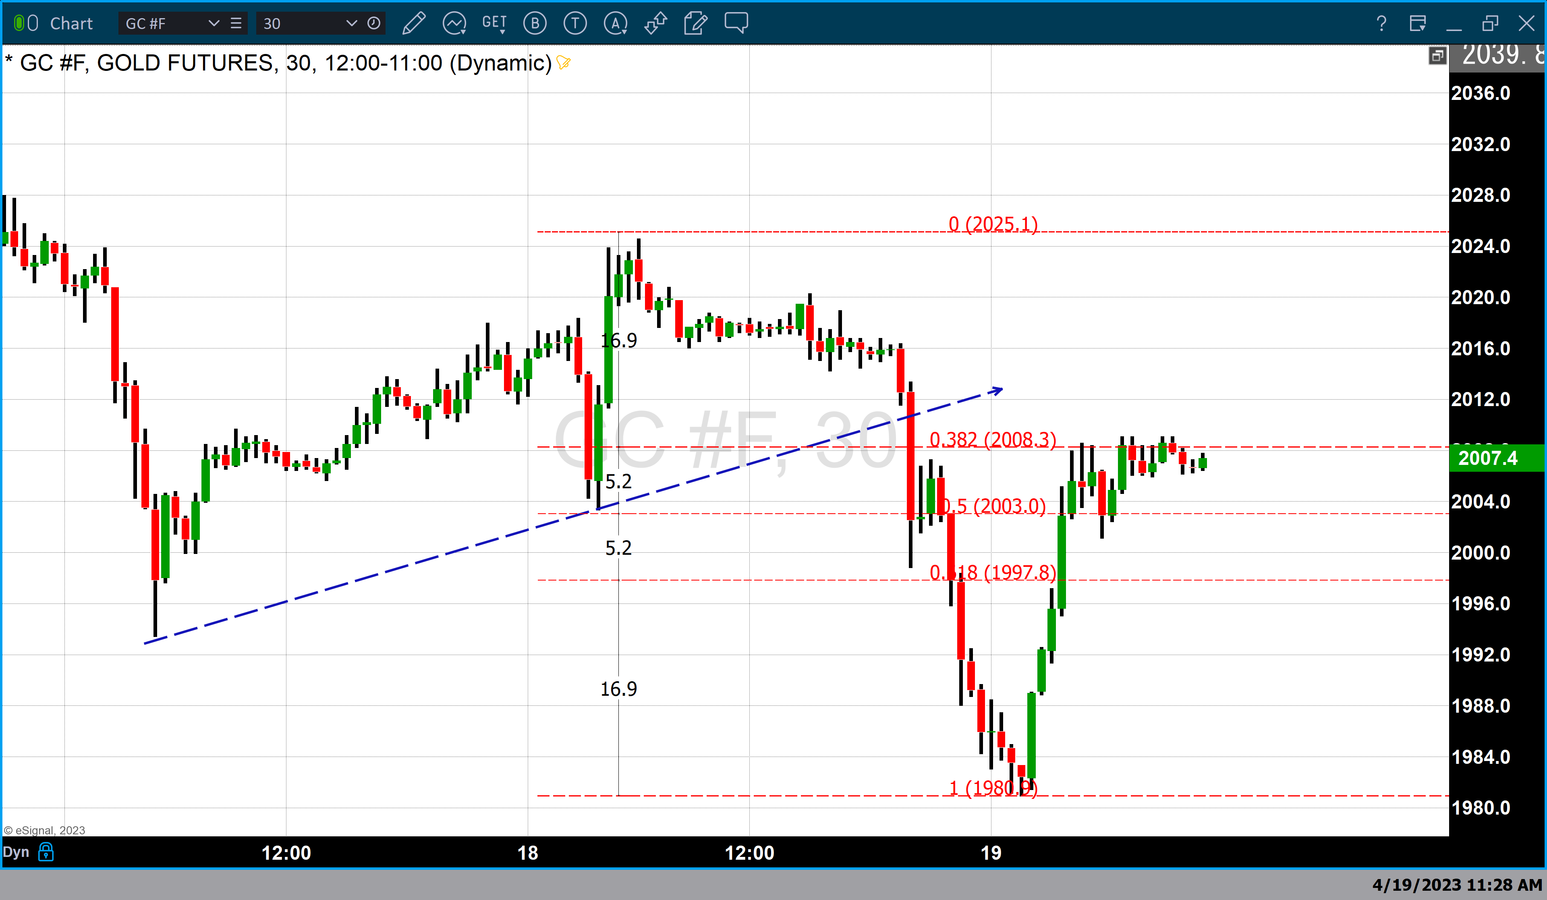Expand the 30 interval dropdown
Image resolution: width=1547 pixels, height=900 pixels.
point(351,23)
